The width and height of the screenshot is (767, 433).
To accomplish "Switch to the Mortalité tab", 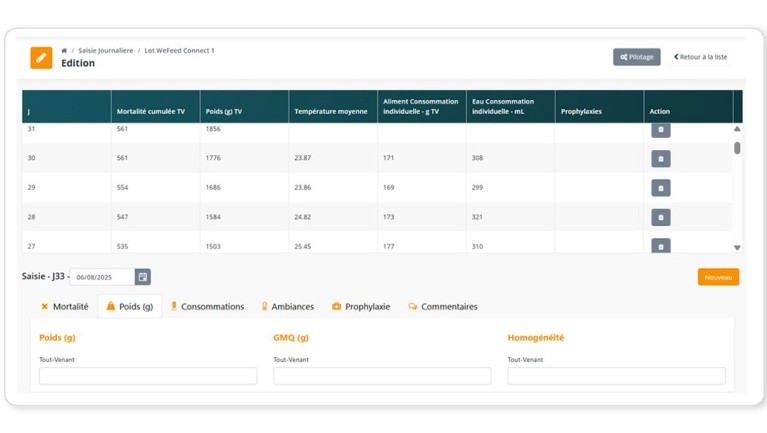I will click(x=65, y=307).
